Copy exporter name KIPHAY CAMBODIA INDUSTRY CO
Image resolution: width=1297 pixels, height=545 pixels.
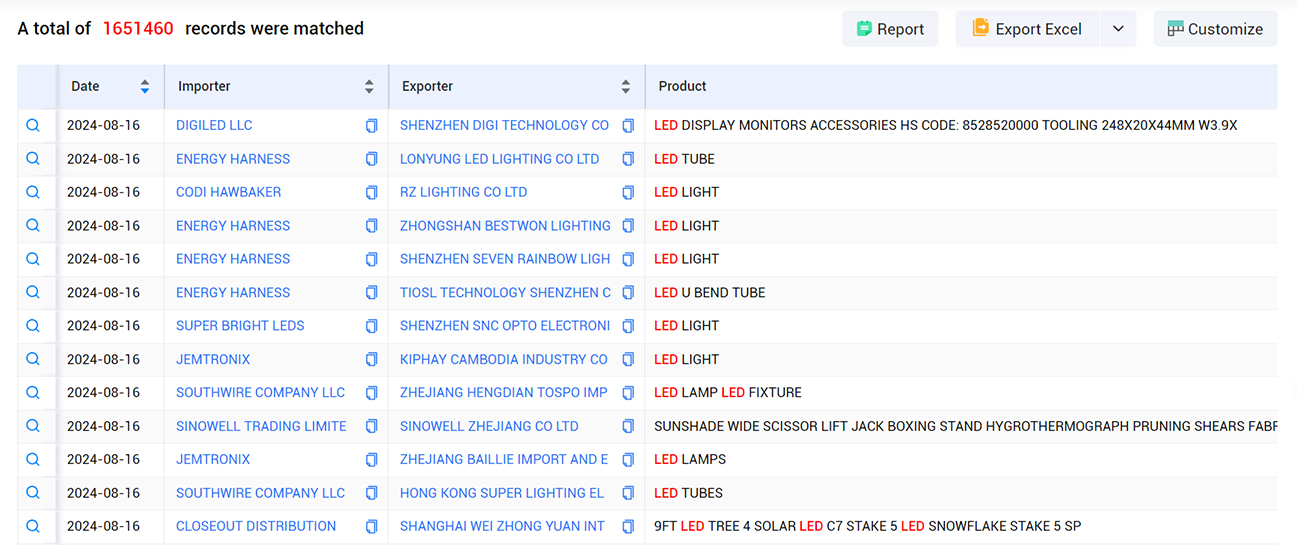(628, 359)
